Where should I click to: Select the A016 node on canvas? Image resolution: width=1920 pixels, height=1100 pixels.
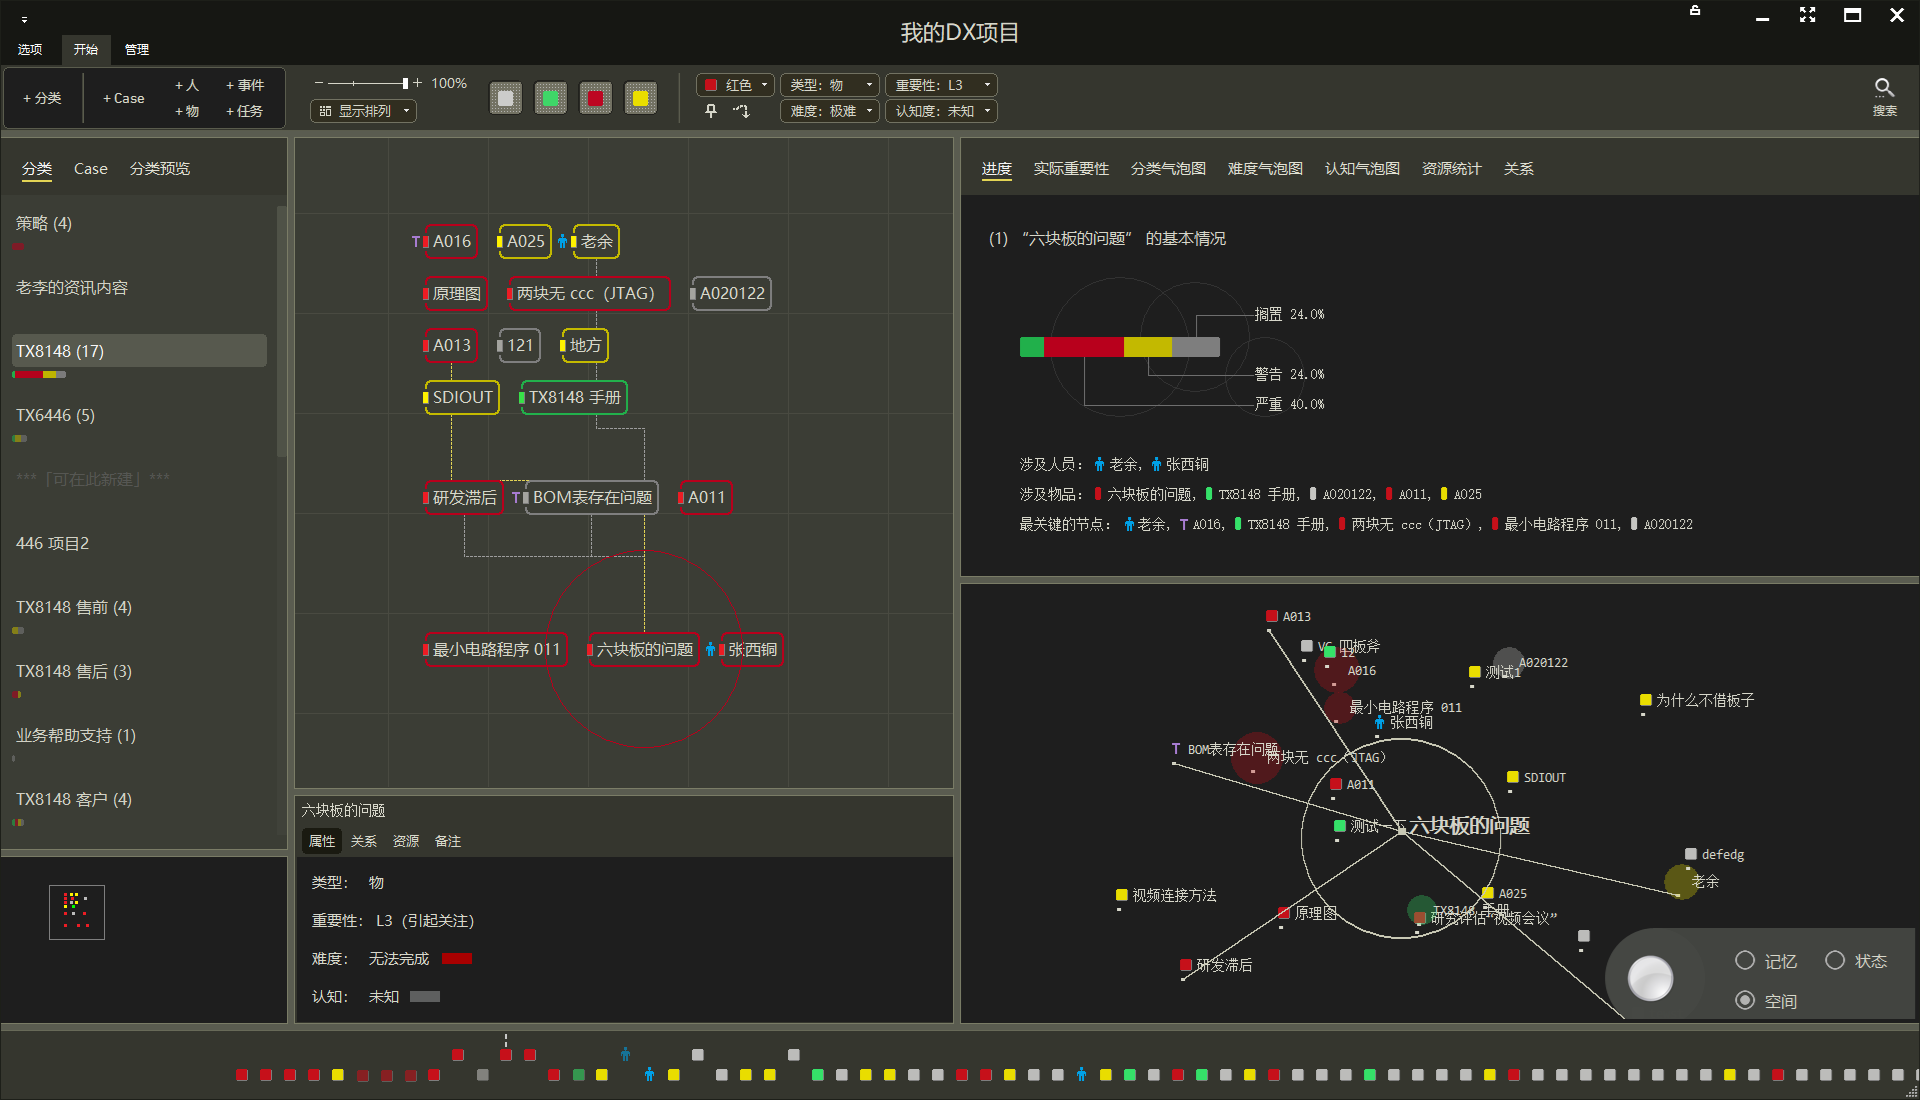tap(451, 241)
